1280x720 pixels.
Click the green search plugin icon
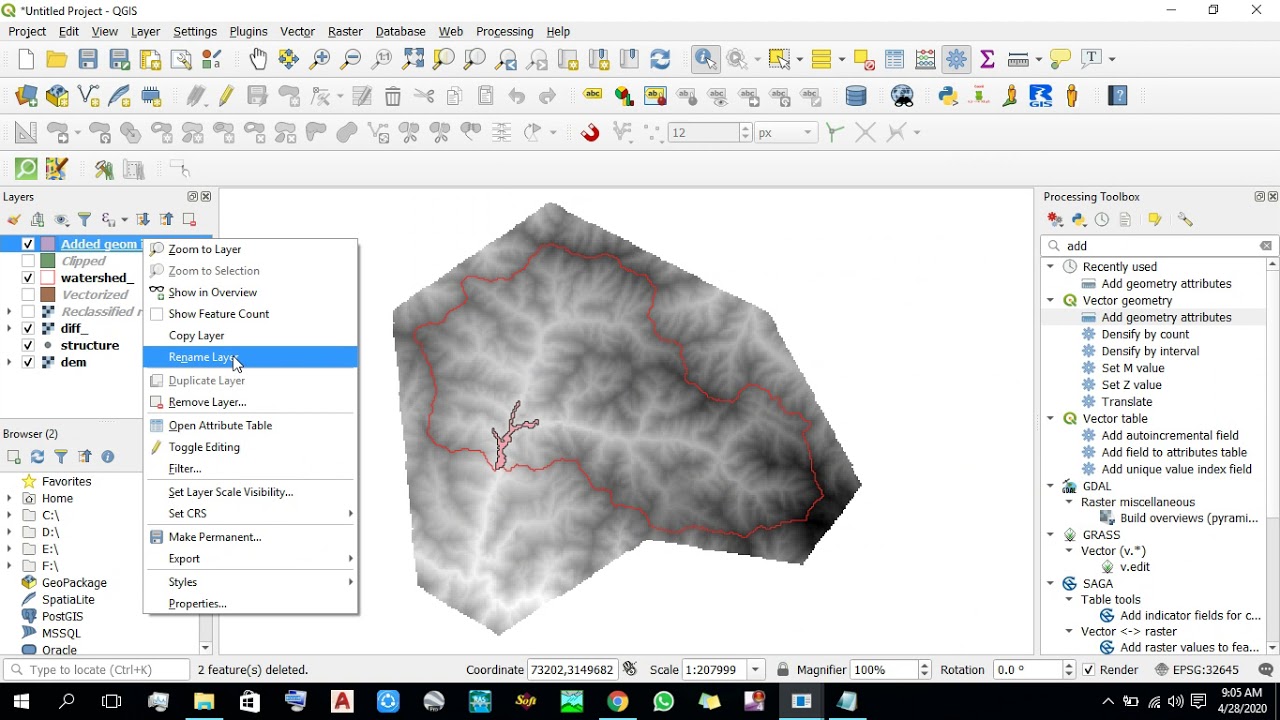[x=26, y=169]
